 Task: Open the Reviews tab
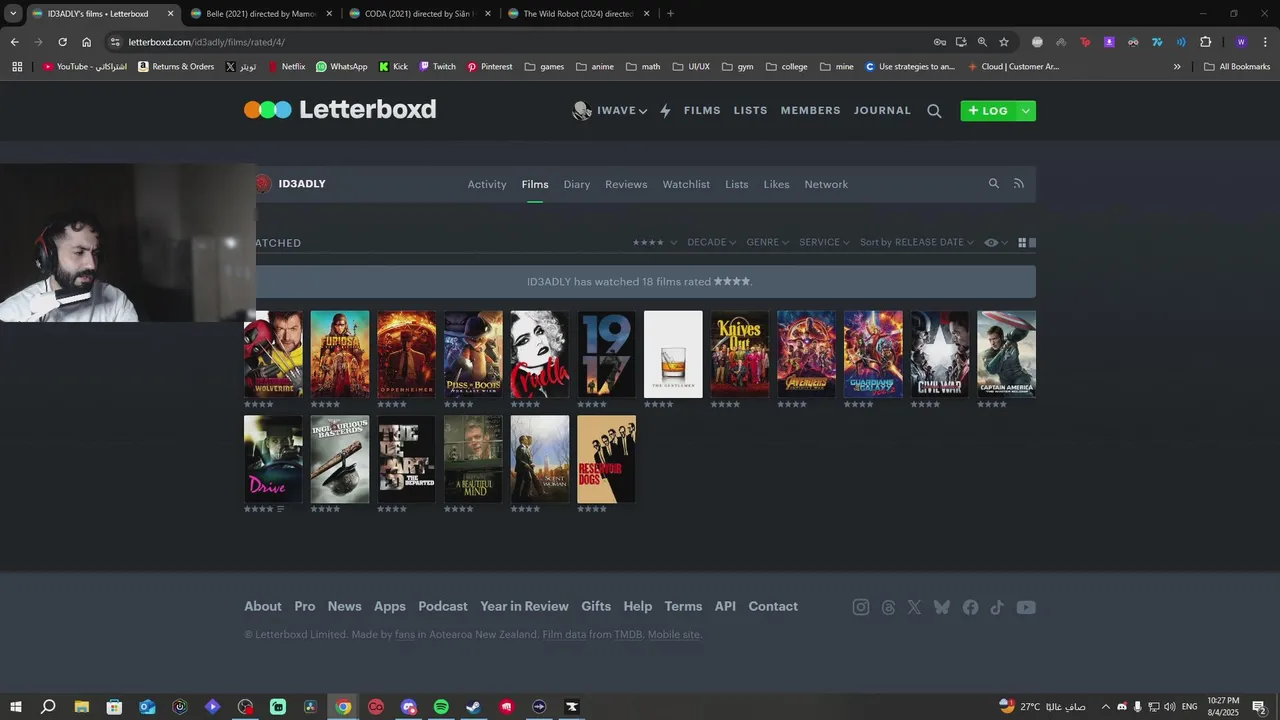point(626,184)
